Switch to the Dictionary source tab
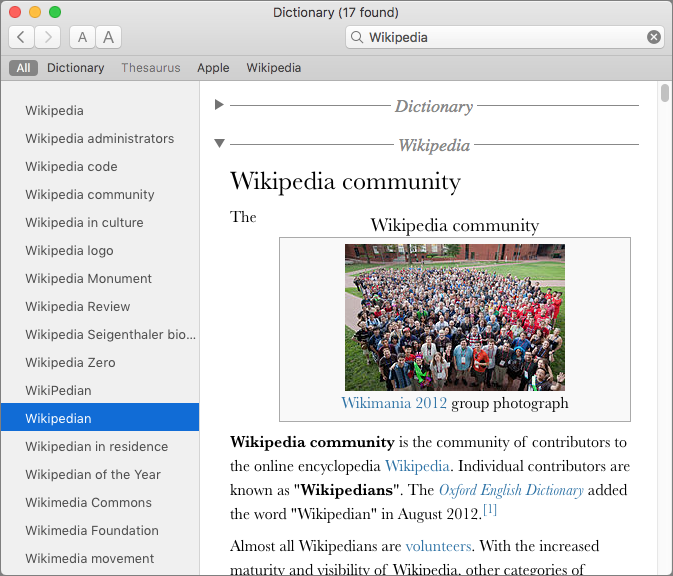This screenshot has height=576, width=673. (x=76, y=68)
